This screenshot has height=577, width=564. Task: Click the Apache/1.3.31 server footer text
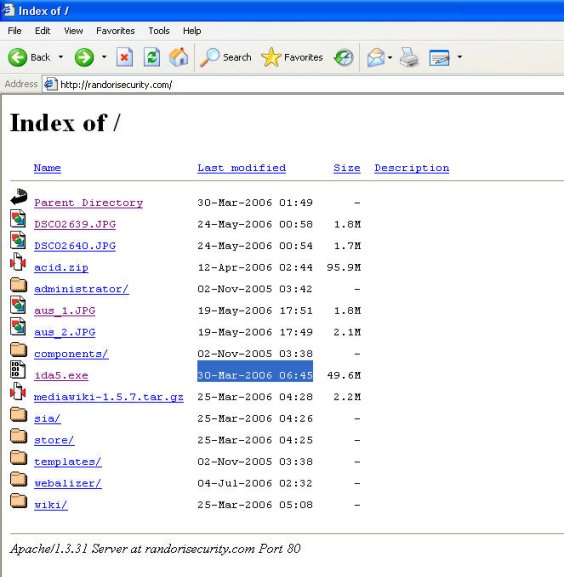coord(155,549)
